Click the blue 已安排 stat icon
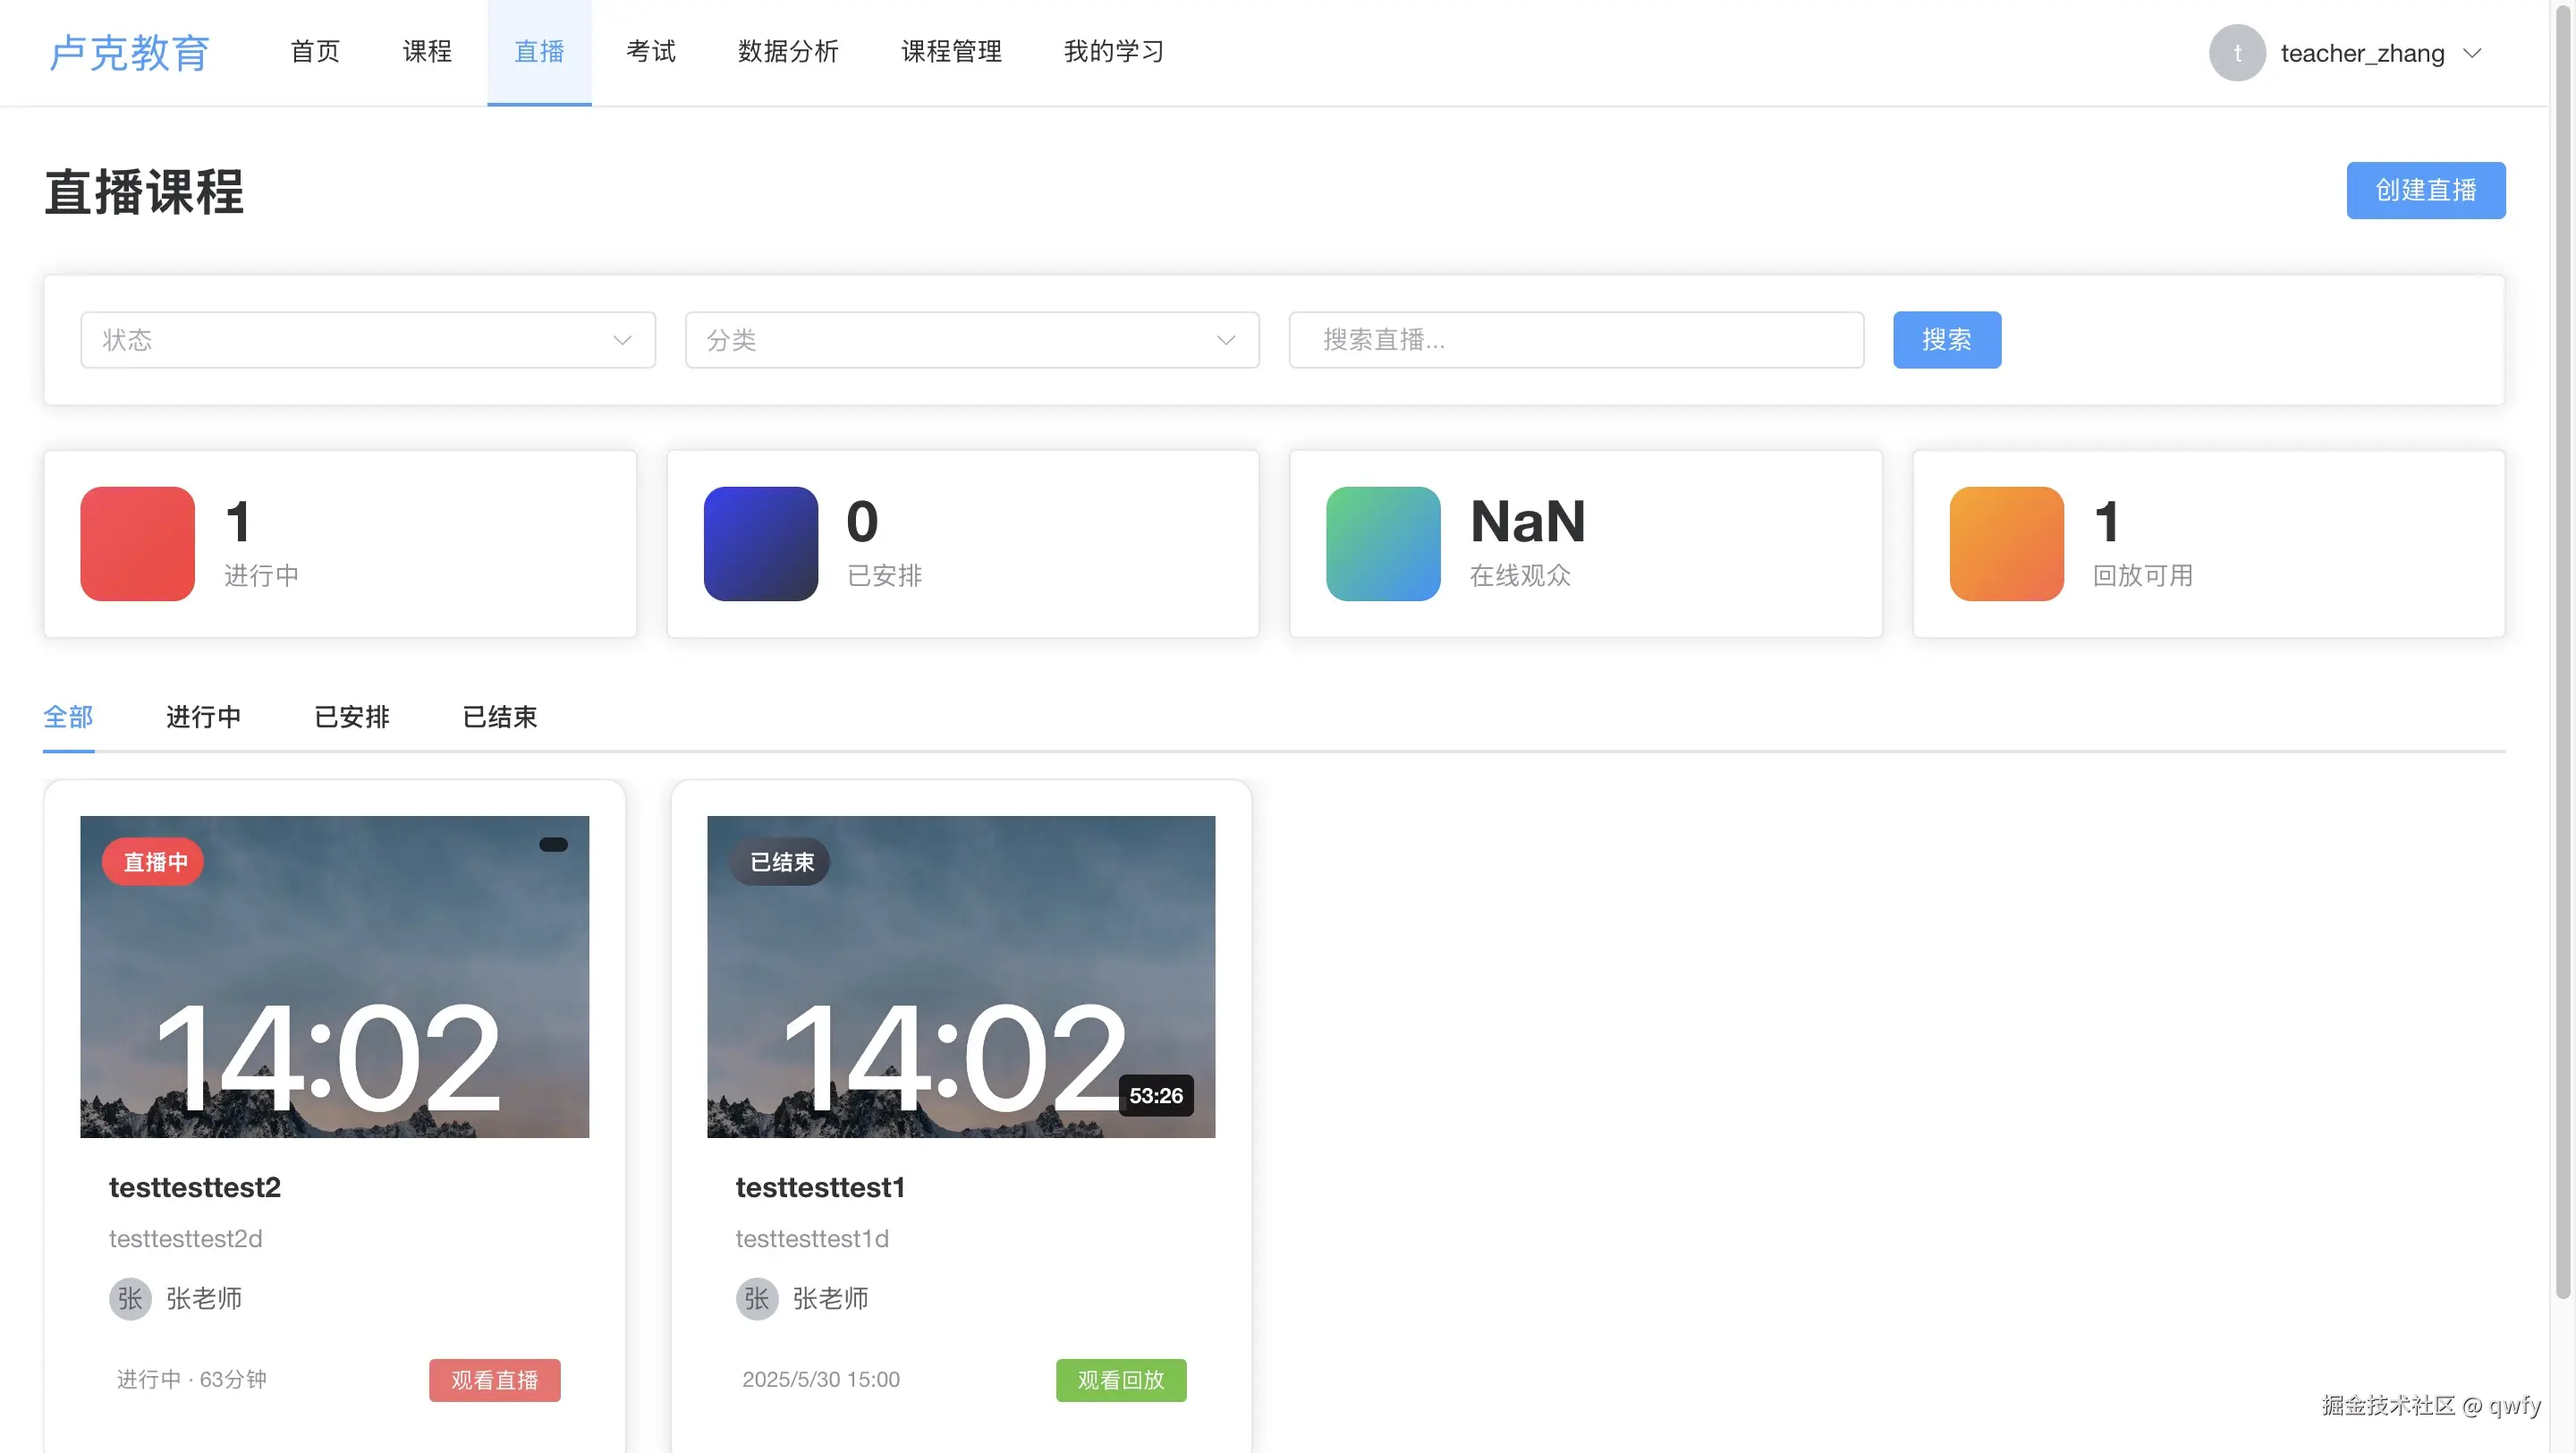Viewport: 2576px width, 1453px height. click(760, 544)
